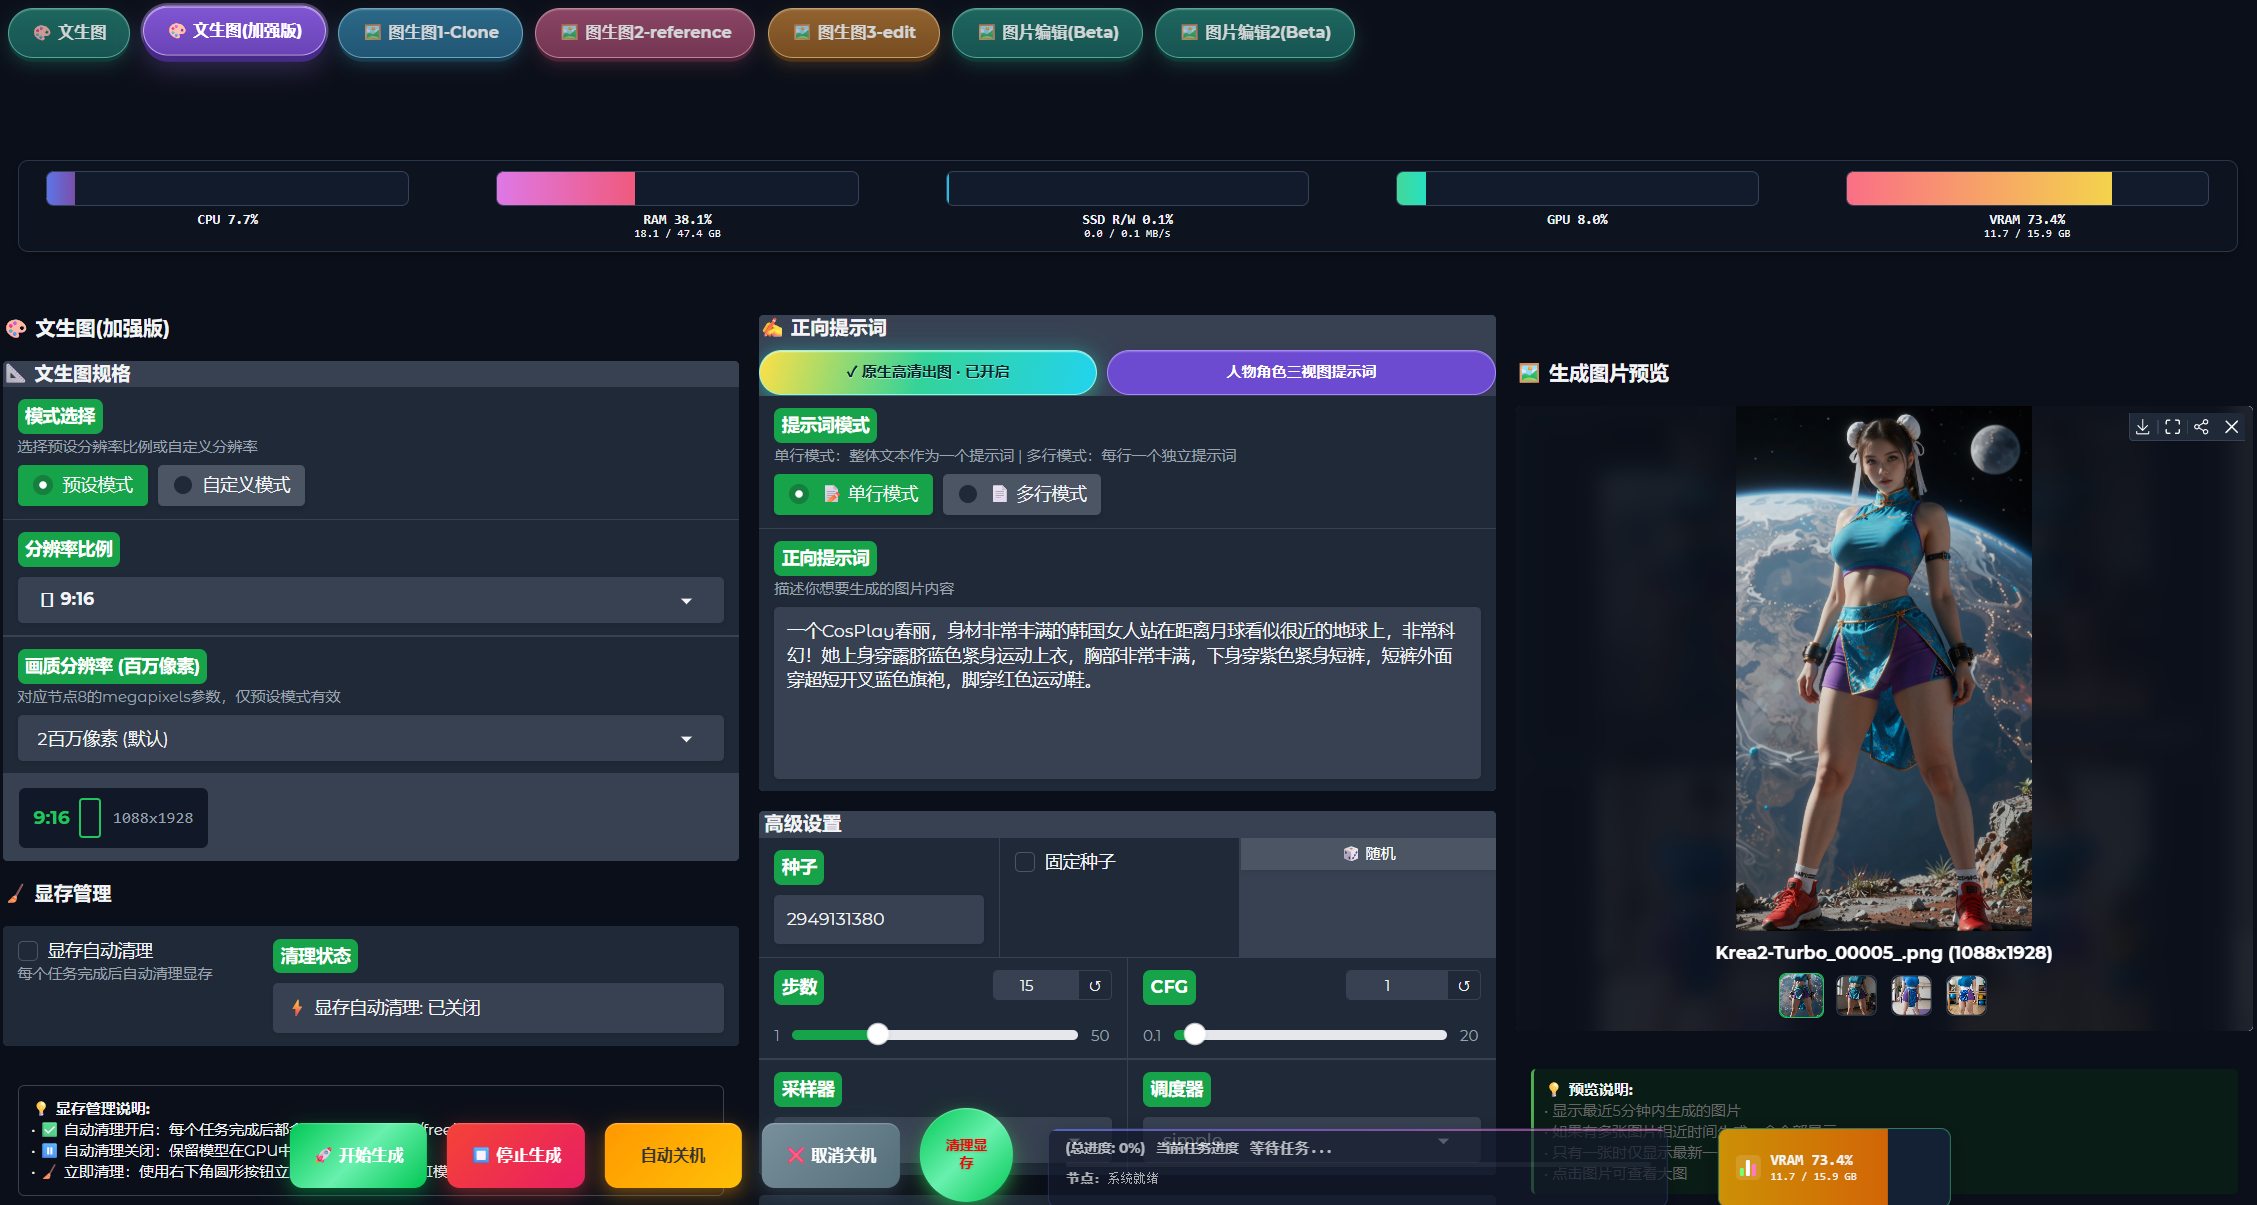Click the seed value input 2949131380
The width and height of the screenshot is (2257, 1205).
click(x=878, y=919)
